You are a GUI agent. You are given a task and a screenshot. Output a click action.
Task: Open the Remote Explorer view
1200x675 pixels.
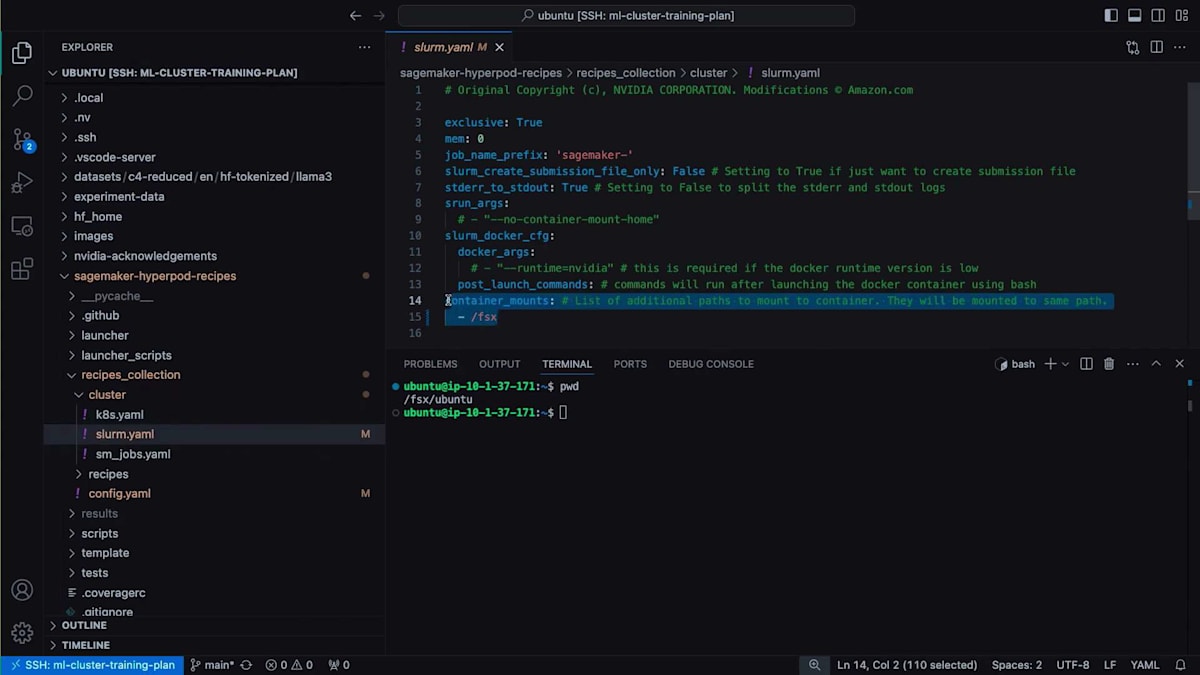pos(22,227)
